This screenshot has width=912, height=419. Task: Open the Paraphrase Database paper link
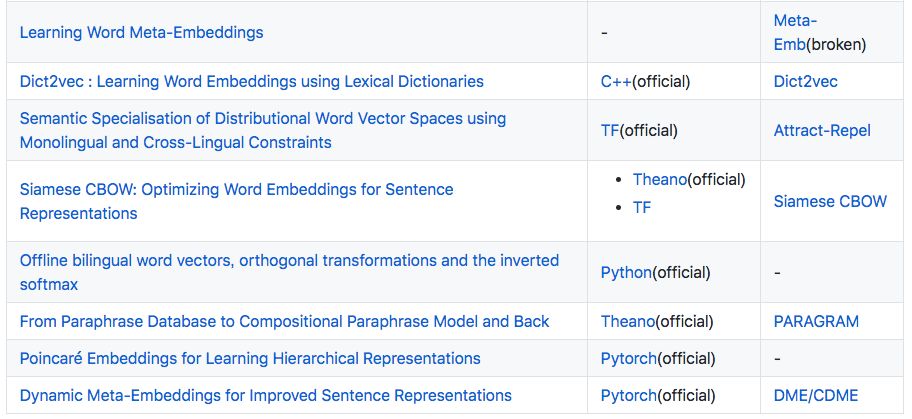(284, 321)
